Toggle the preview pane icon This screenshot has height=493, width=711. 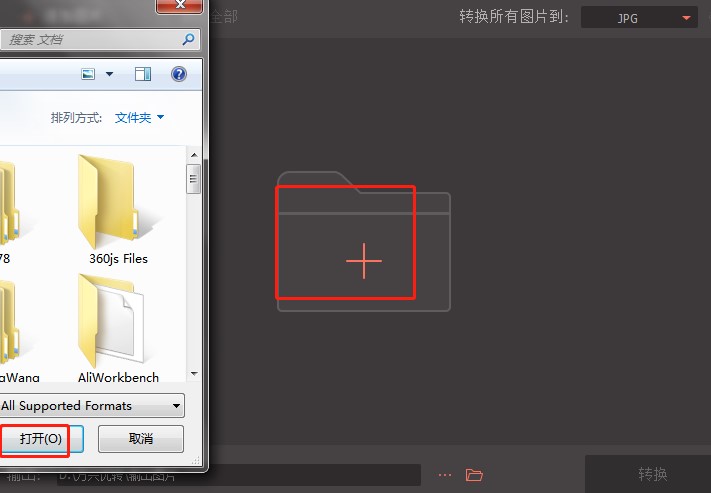click(143, 74)
